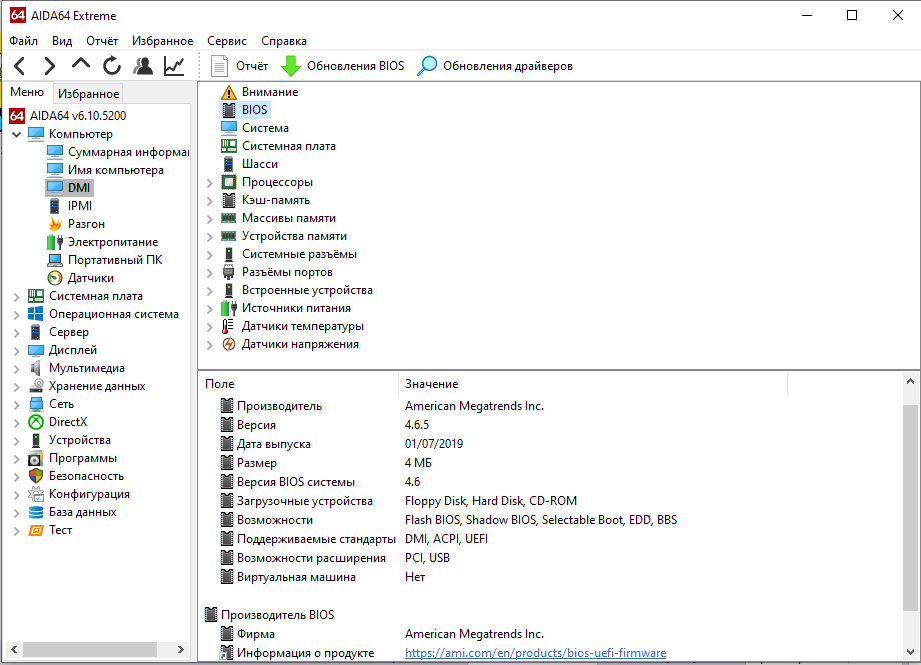Expand the Дисплей tree node

point(16,351)
